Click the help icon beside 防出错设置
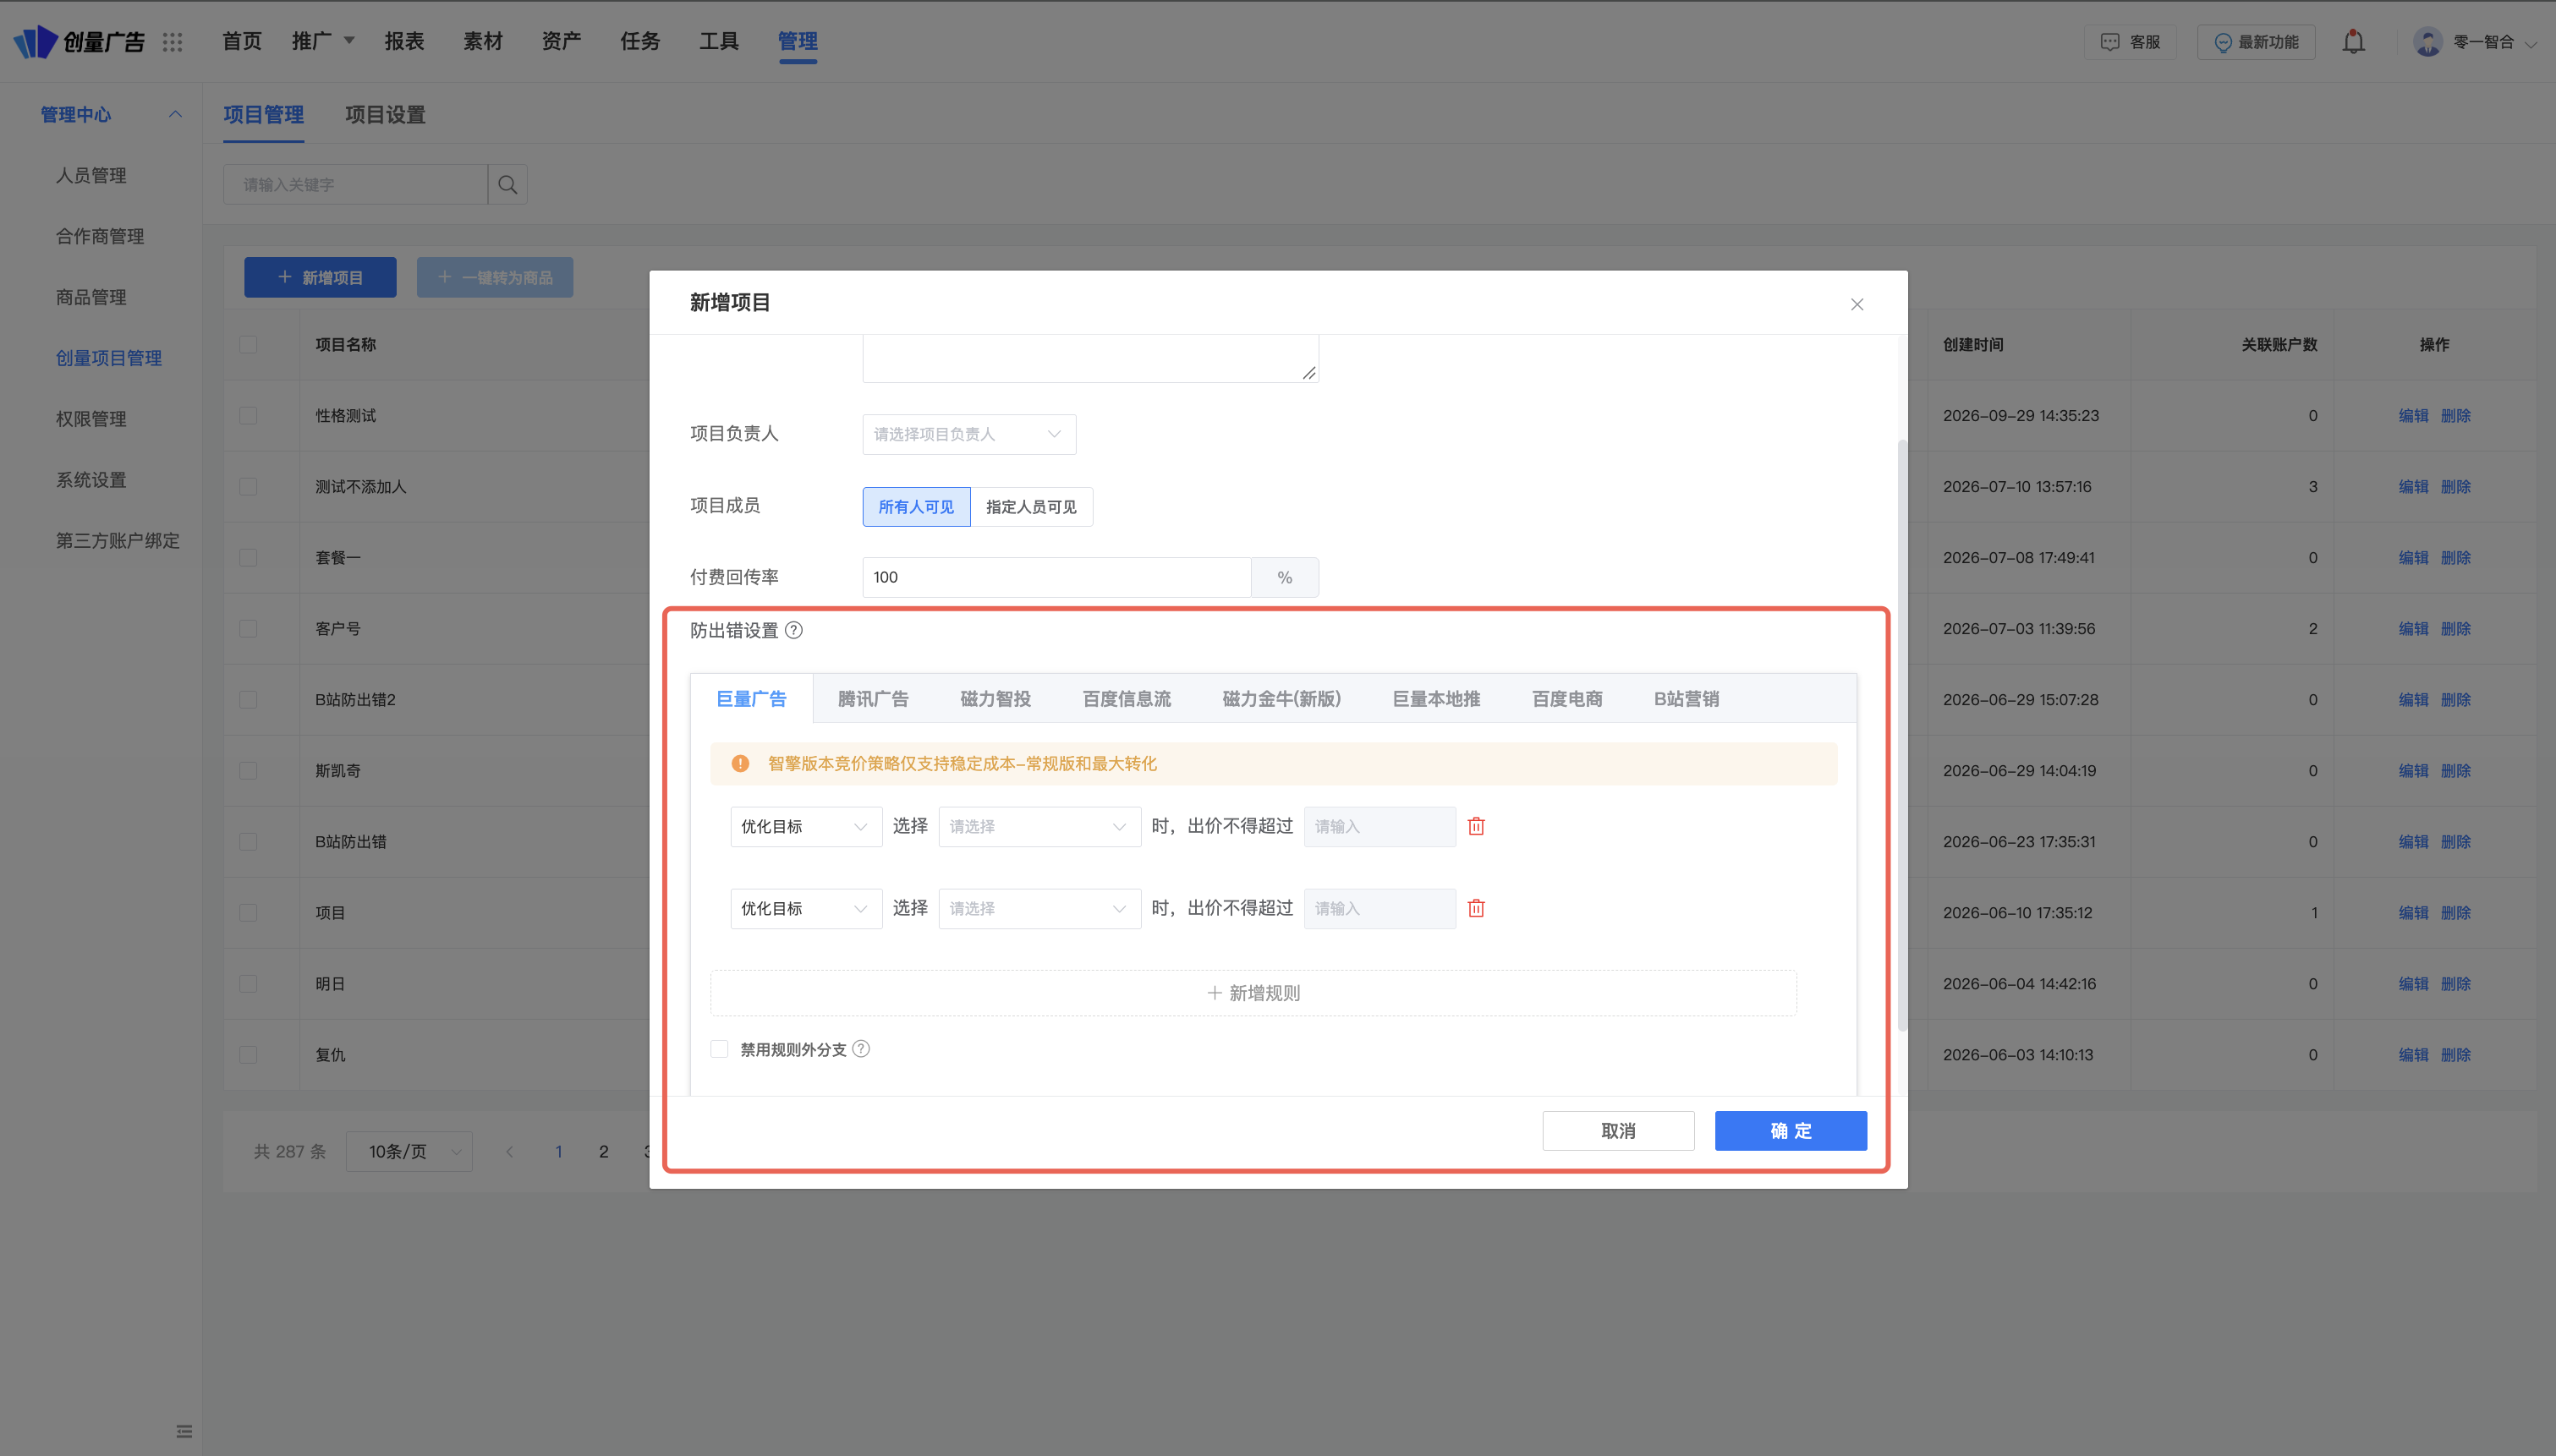The height and width of the screenshot is (1456, 2556). pyautogui.click(x=794, y=630)
